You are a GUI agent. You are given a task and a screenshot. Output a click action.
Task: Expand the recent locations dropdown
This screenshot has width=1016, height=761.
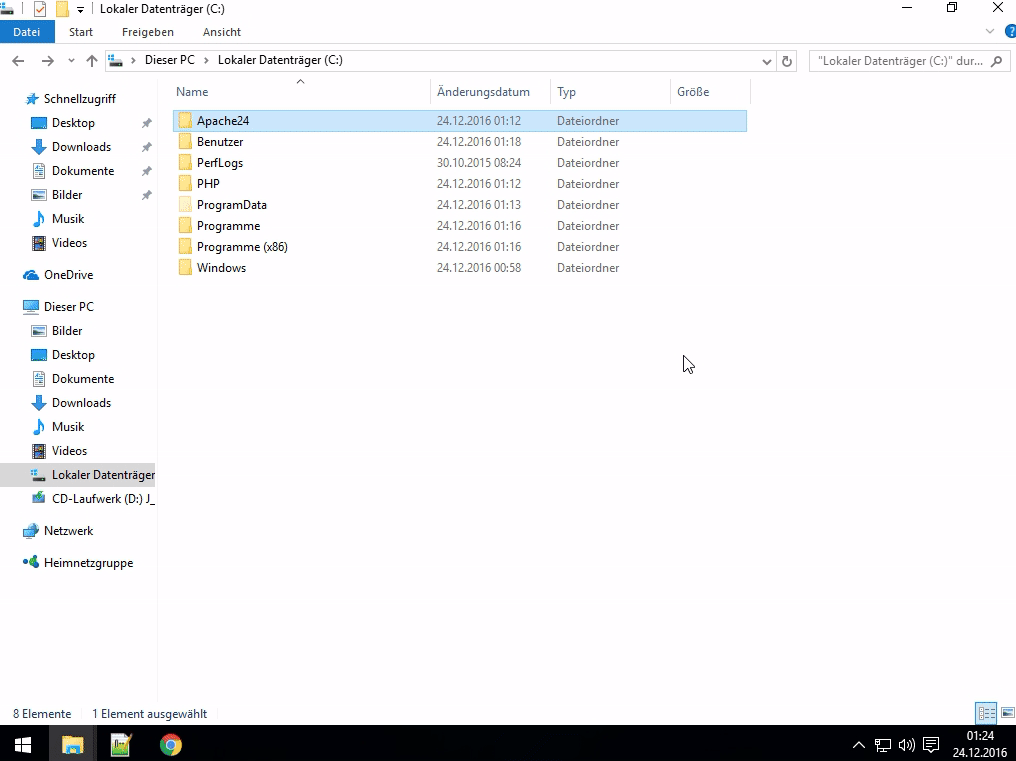tap(71, 61)
